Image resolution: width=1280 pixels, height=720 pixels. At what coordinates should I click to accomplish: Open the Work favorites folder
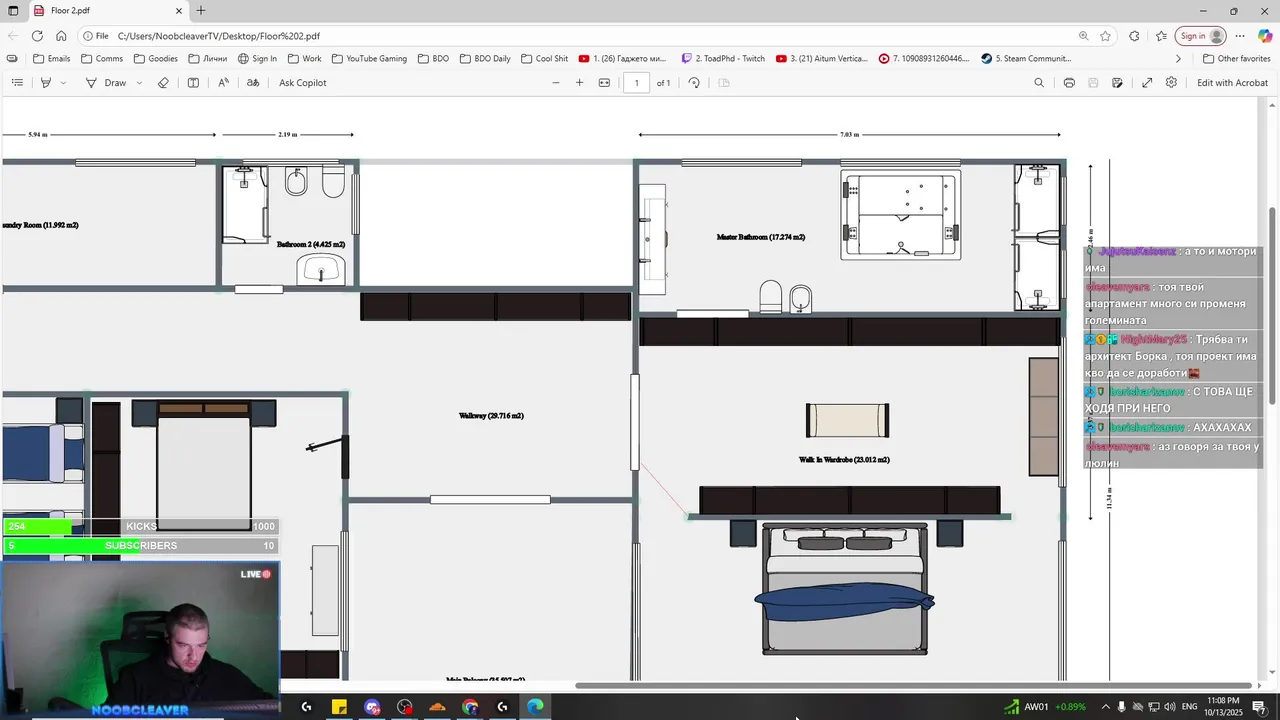coord(304,59)
